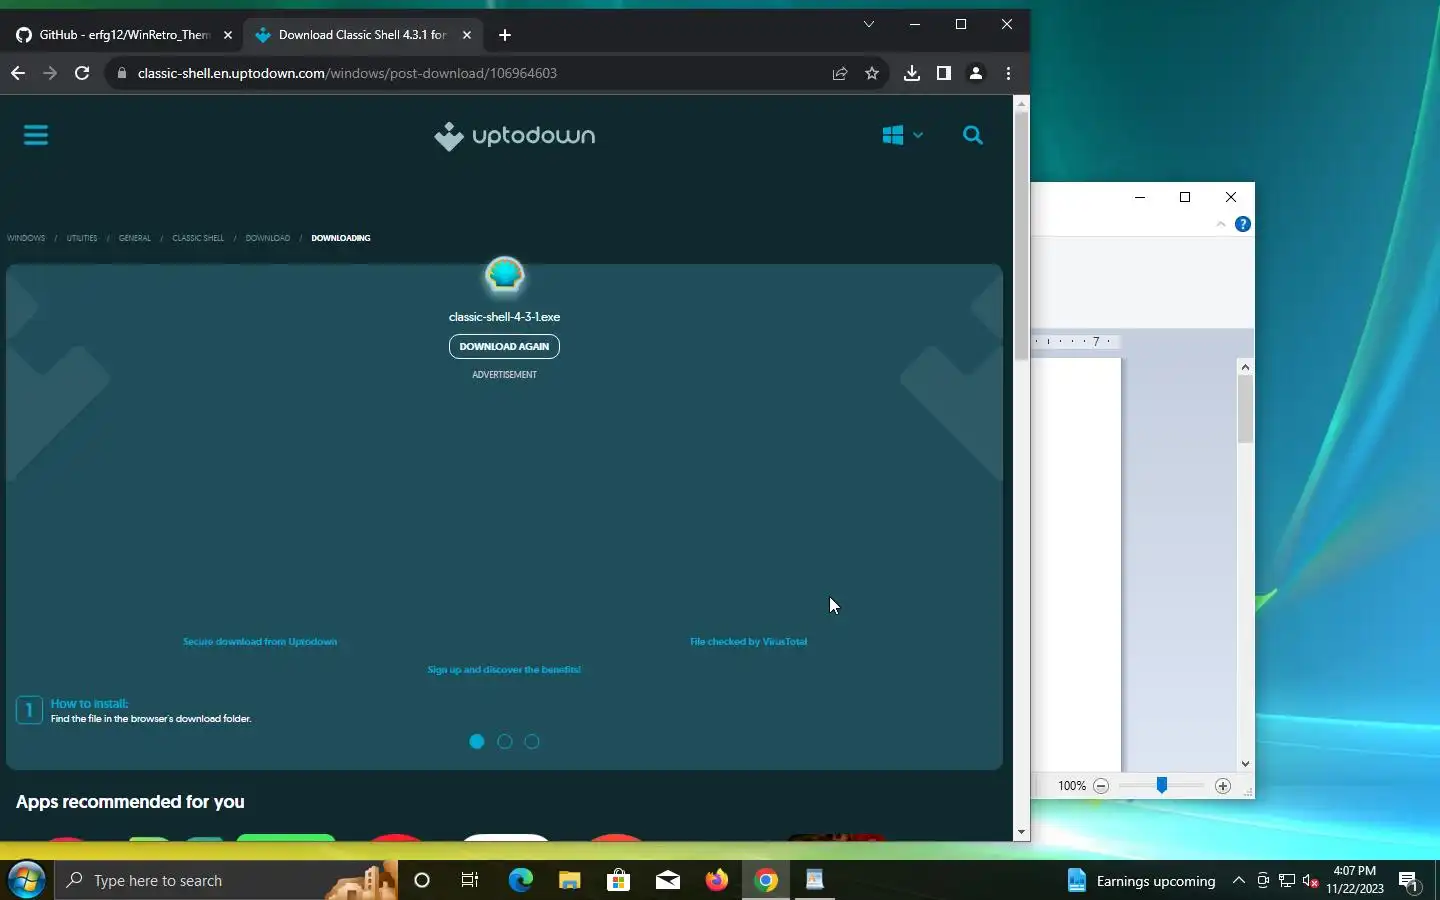
Task: Open File Explorer from taskbar
Action: tap(569, 880)
